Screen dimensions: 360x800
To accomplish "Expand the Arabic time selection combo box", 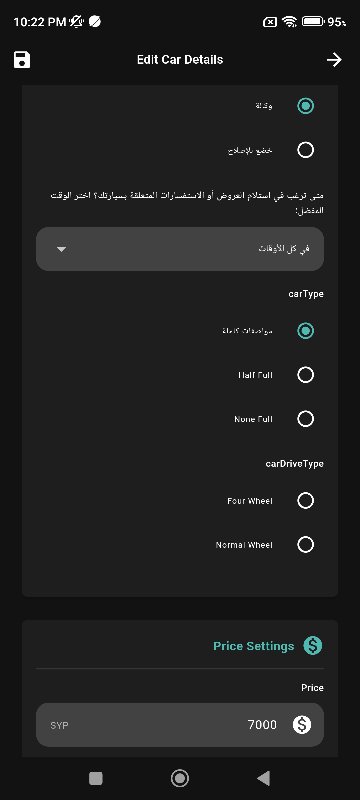I will tap(180, 249).
